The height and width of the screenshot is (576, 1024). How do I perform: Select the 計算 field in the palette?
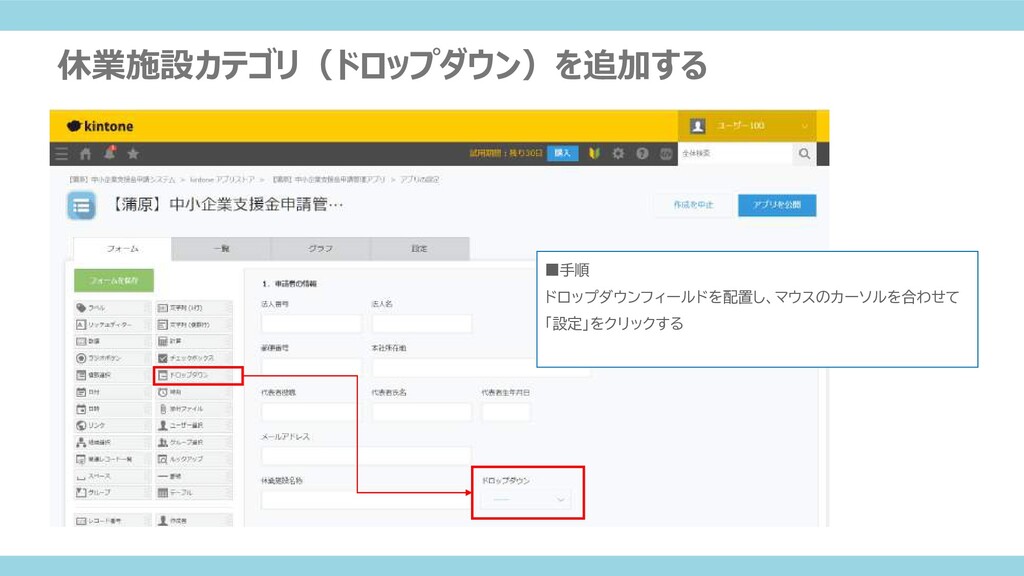pyautogui.click(x=193, y=342)
